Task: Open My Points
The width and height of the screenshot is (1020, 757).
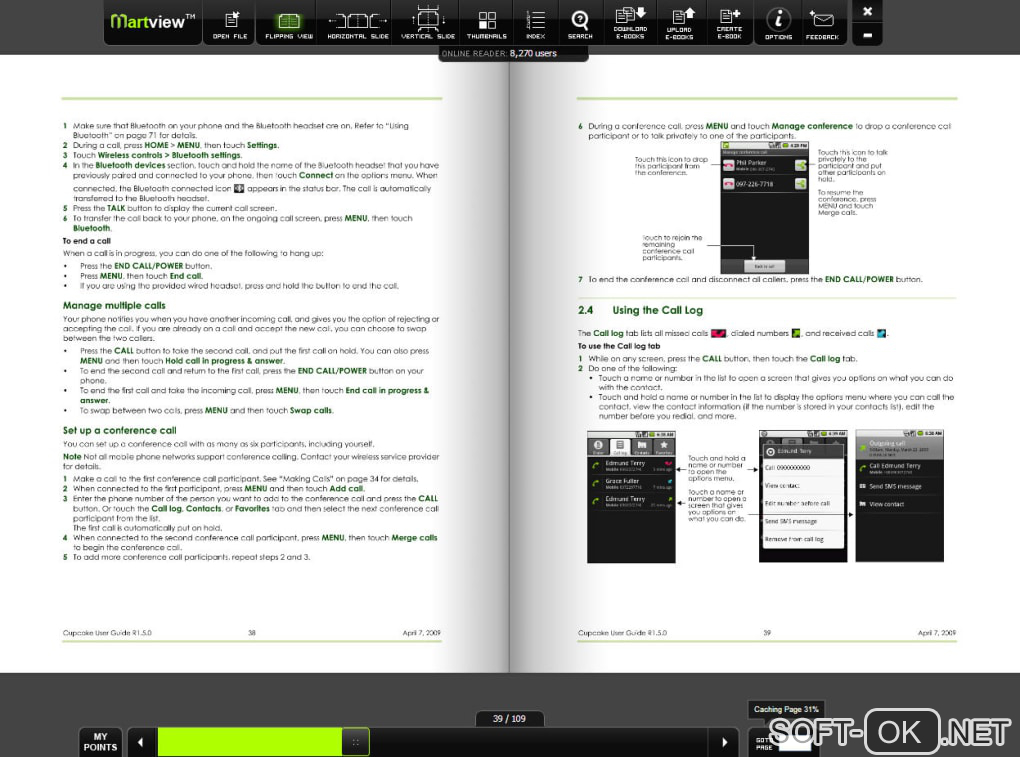Action: [100, 742]
